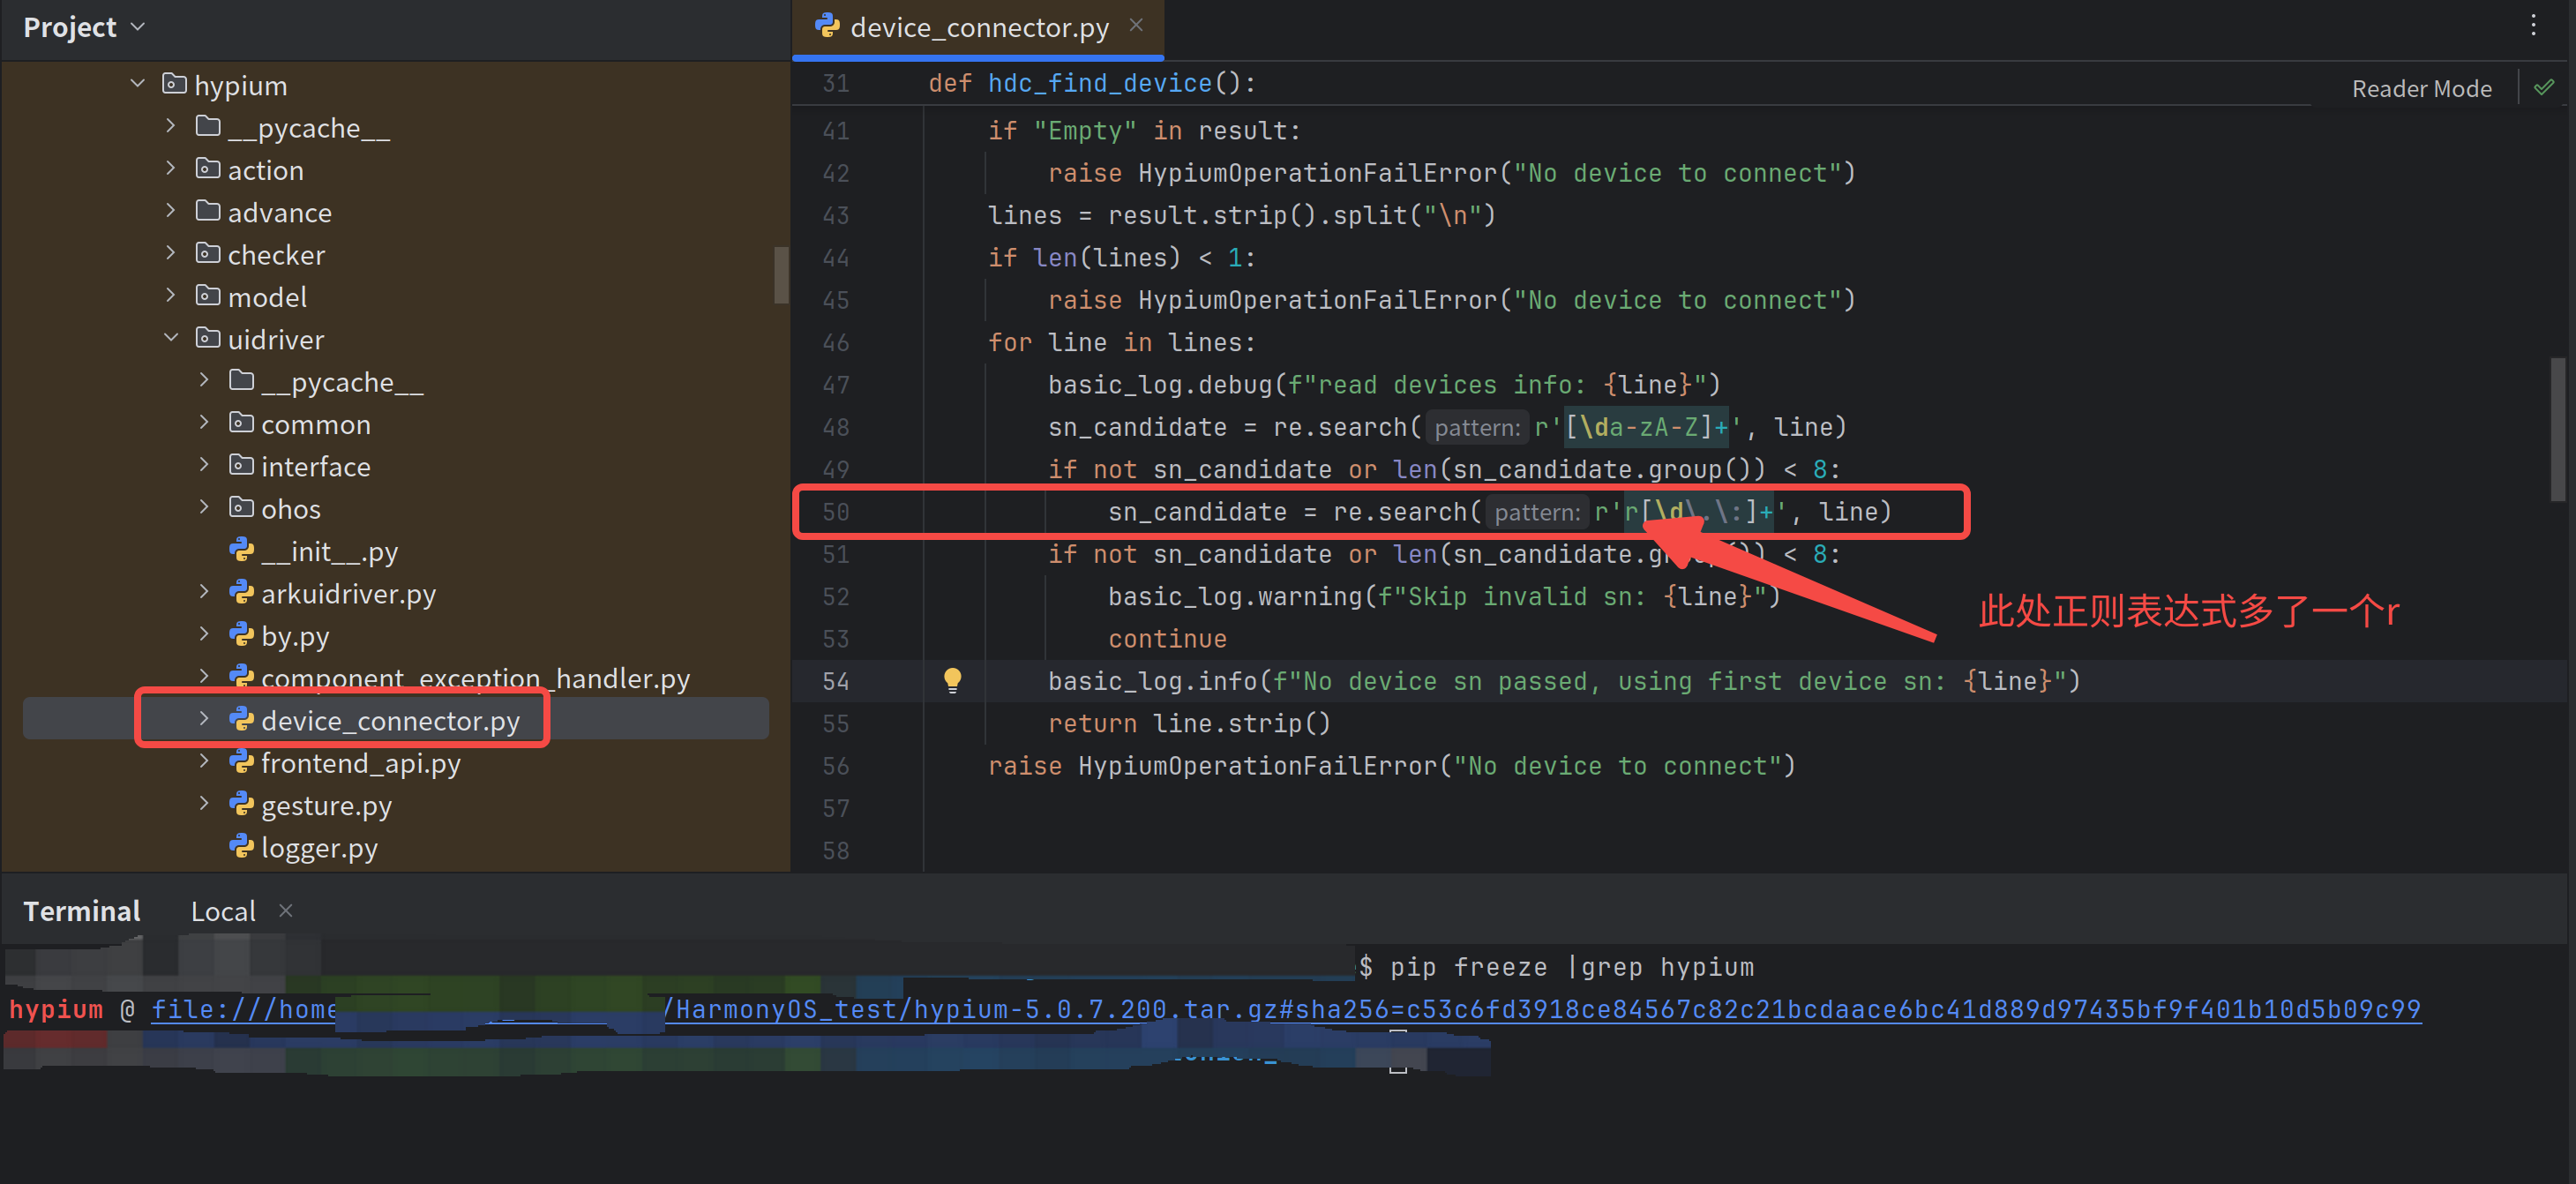Click the Python icon beside gesture.py
2576x1184 pixels.
coord(243,805)
